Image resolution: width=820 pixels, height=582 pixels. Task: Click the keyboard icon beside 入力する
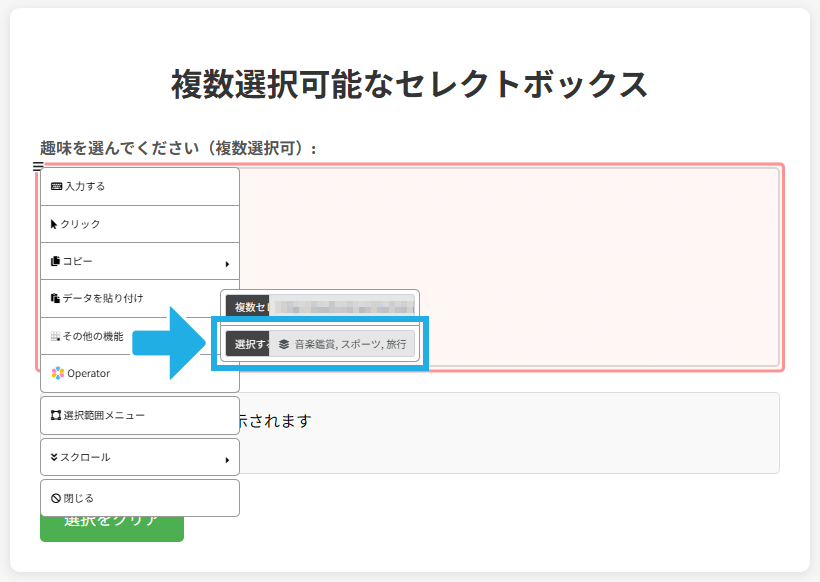coord(56,187)
